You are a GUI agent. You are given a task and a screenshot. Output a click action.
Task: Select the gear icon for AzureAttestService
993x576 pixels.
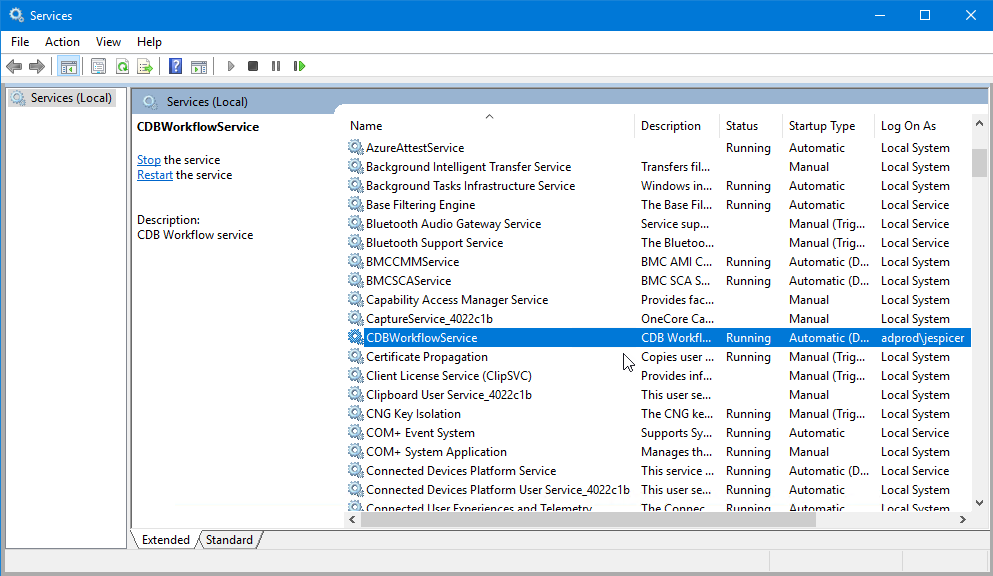pyautogui.click(x=355, y=147)
